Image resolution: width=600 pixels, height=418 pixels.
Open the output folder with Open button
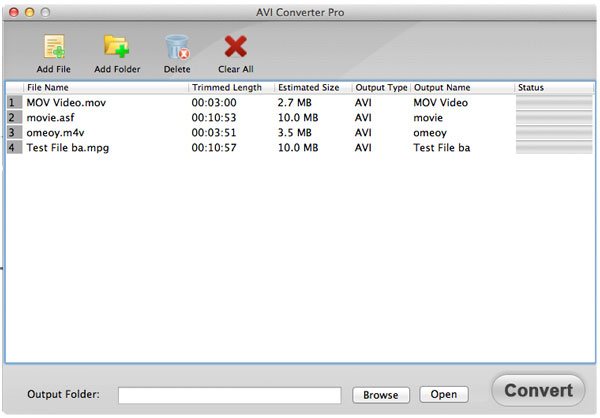(444, 394)
